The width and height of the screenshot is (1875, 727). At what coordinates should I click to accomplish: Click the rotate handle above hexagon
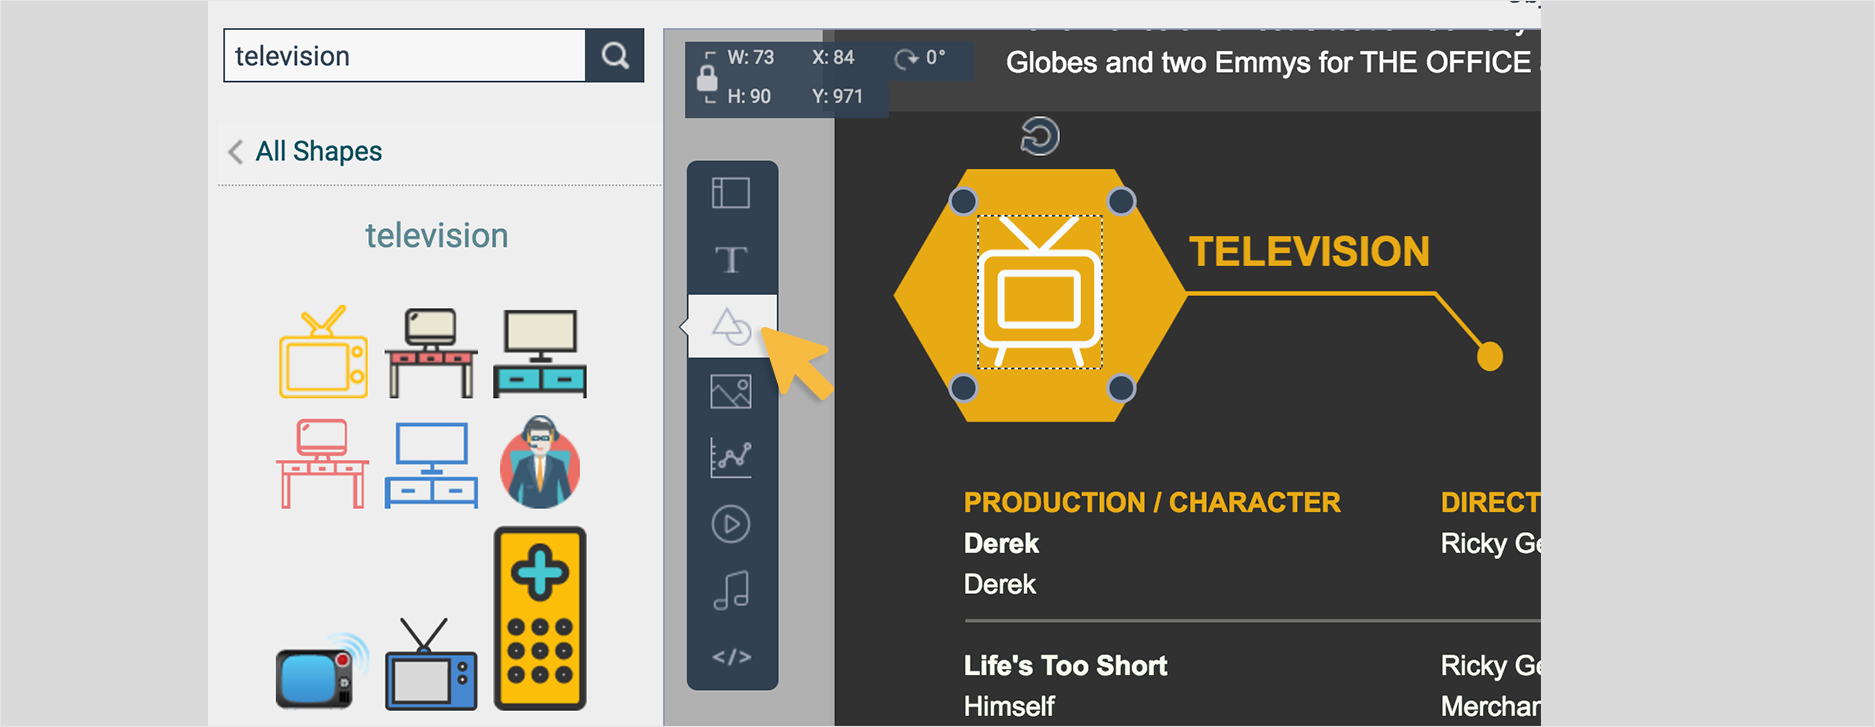tap(1040, 136)
